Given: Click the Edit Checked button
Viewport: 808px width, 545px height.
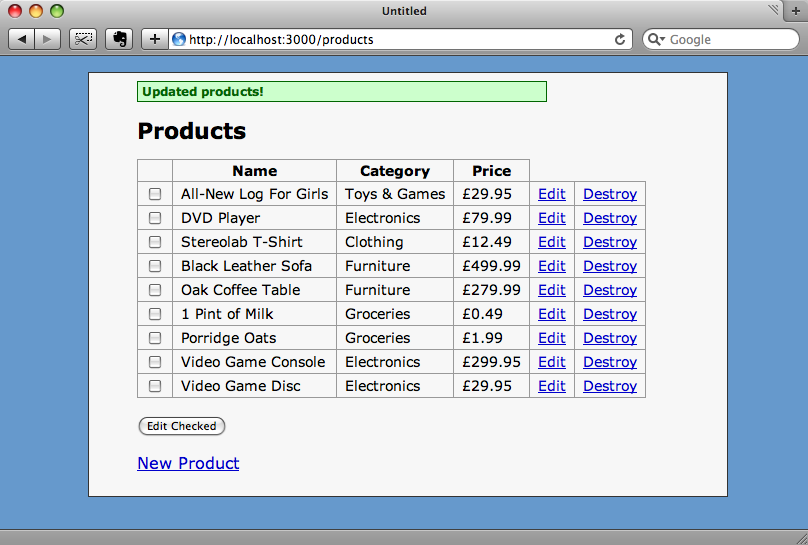Looking at the screenshot, I should [x=181, y=426].
